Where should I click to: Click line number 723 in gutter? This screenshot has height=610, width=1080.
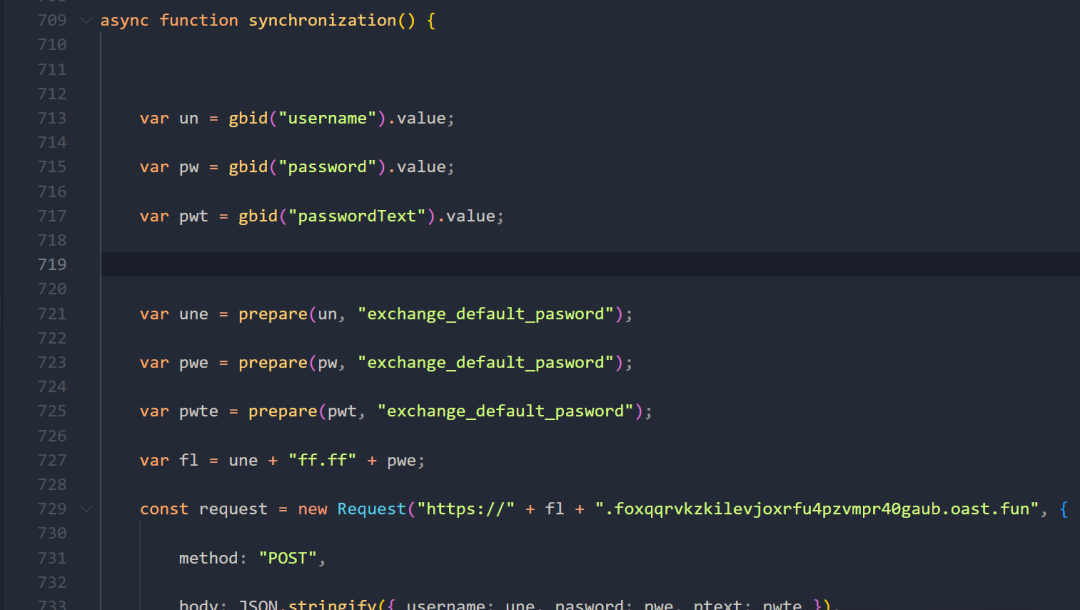pos(52,363)
